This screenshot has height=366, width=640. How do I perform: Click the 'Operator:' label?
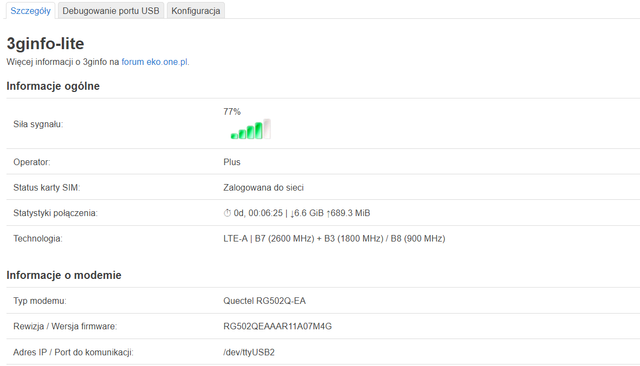pos(31,162)
